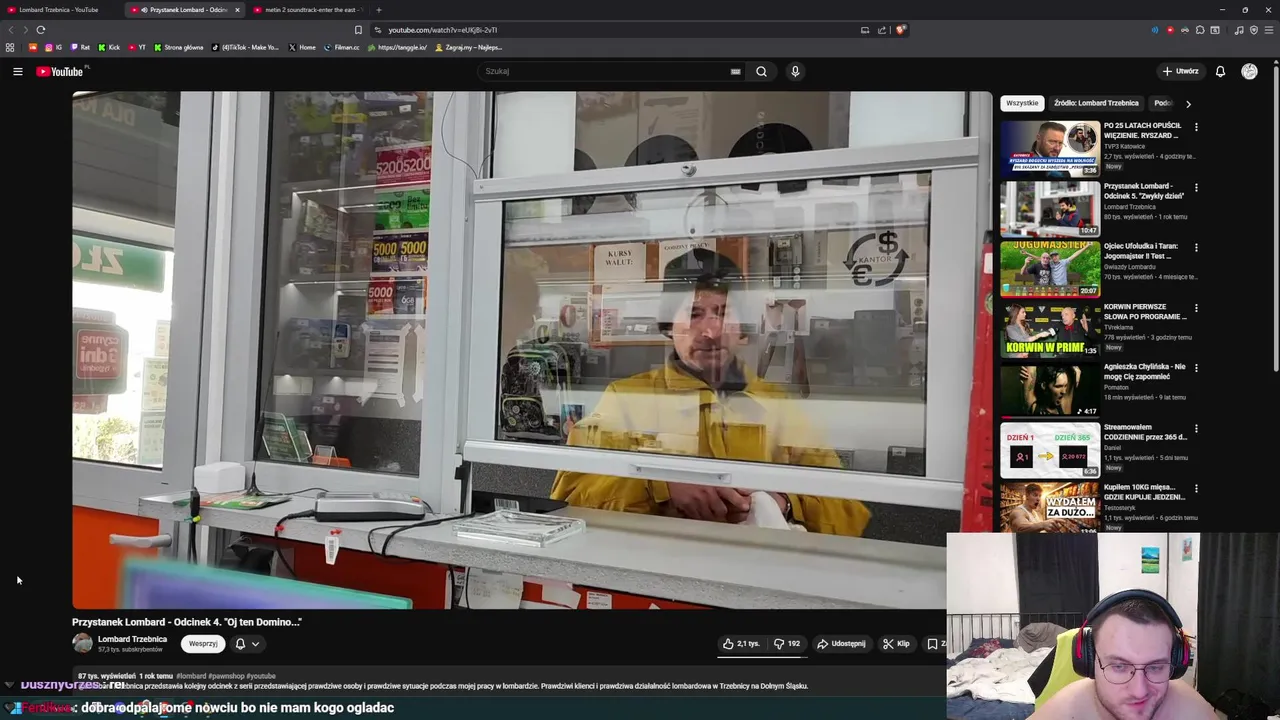Open options for Kupiłem 10KG mięsa video
The width and height of the screenshot is (1280, 720).
point(1196,488)
